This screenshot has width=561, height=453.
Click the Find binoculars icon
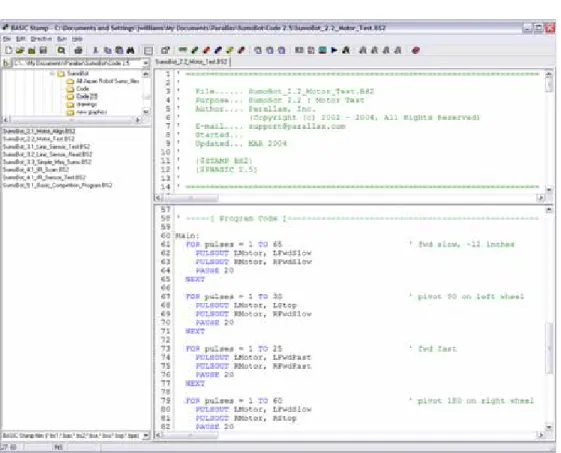point(131,50)
